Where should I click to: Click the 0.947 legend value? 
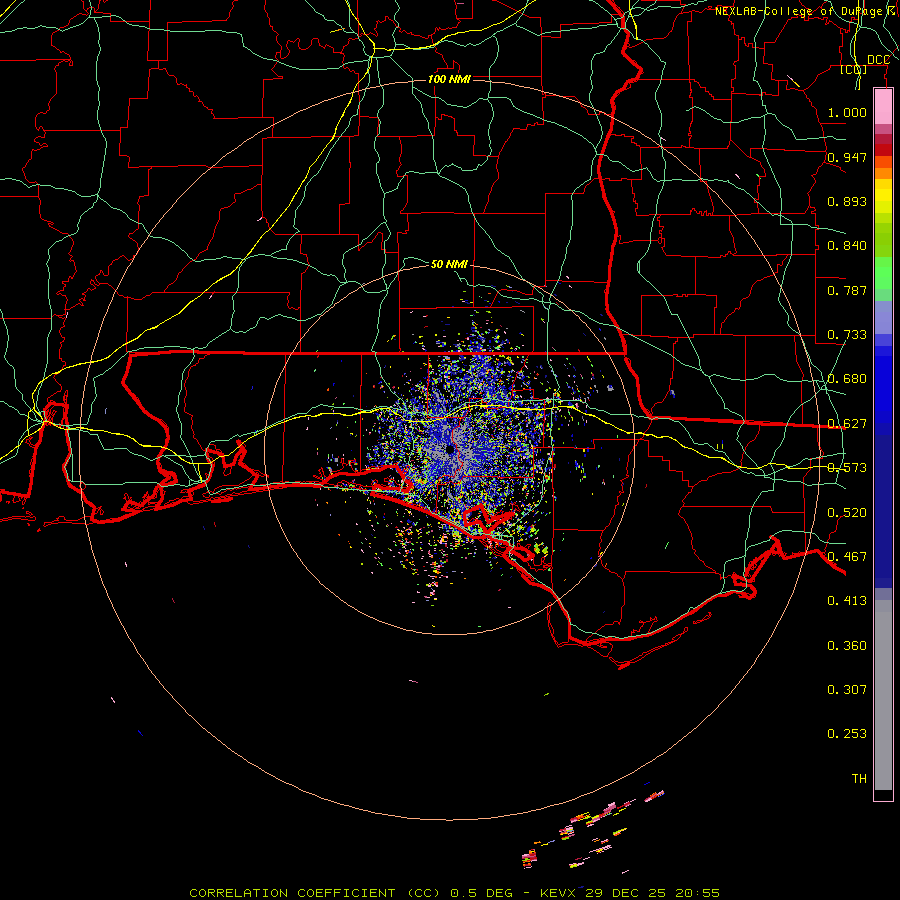click(847, 157)
